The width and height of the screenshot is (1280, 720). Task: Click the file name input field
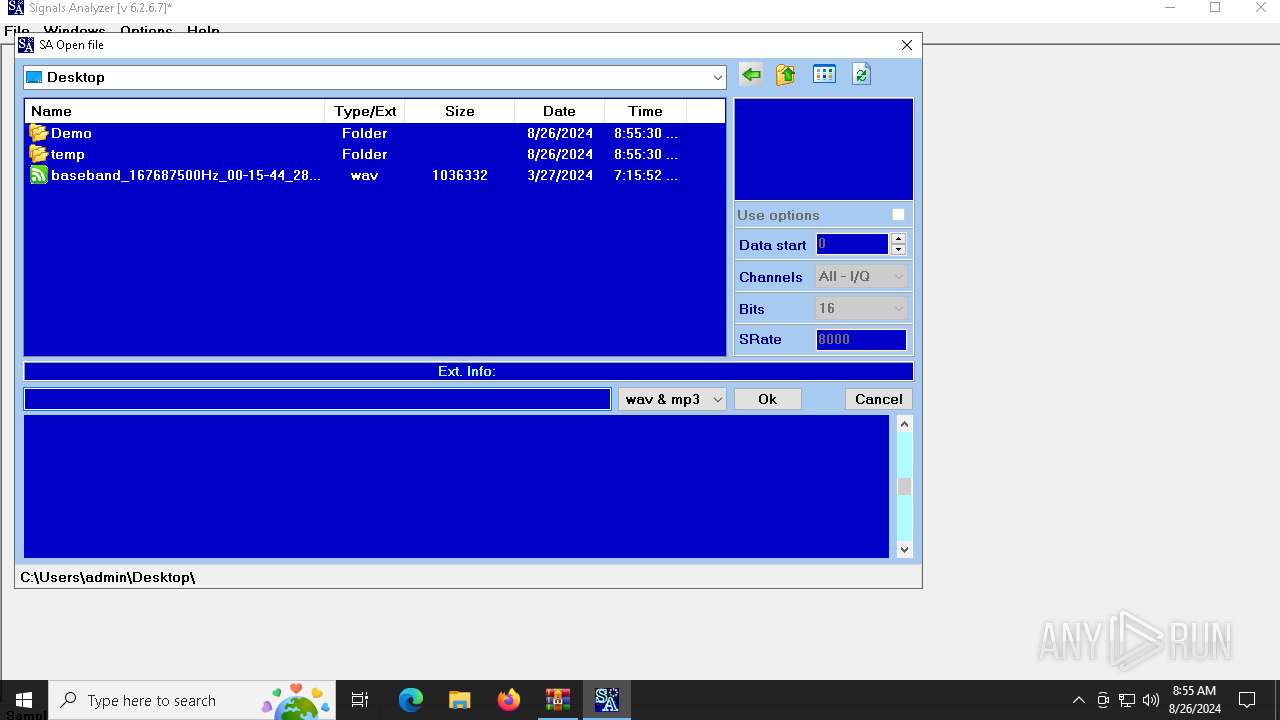[317, 399]
